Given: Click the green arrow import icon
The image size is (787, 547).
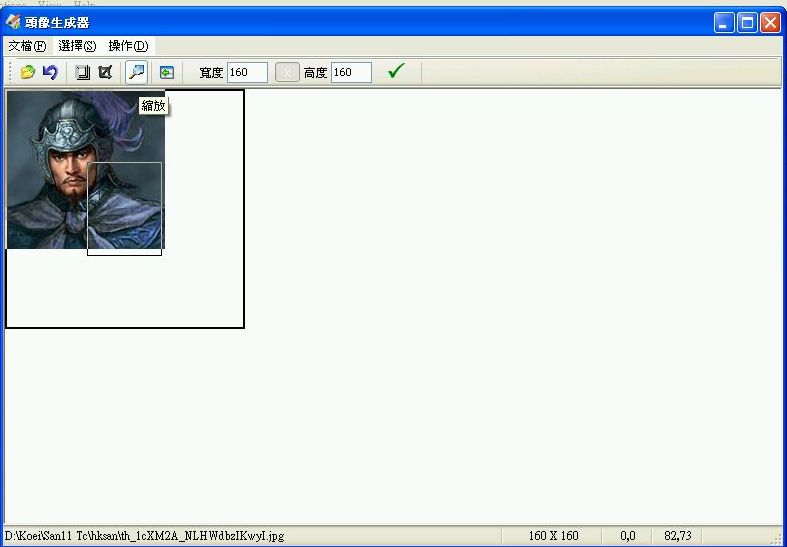Looking at the screenshot, I should (x=167, y=72).
